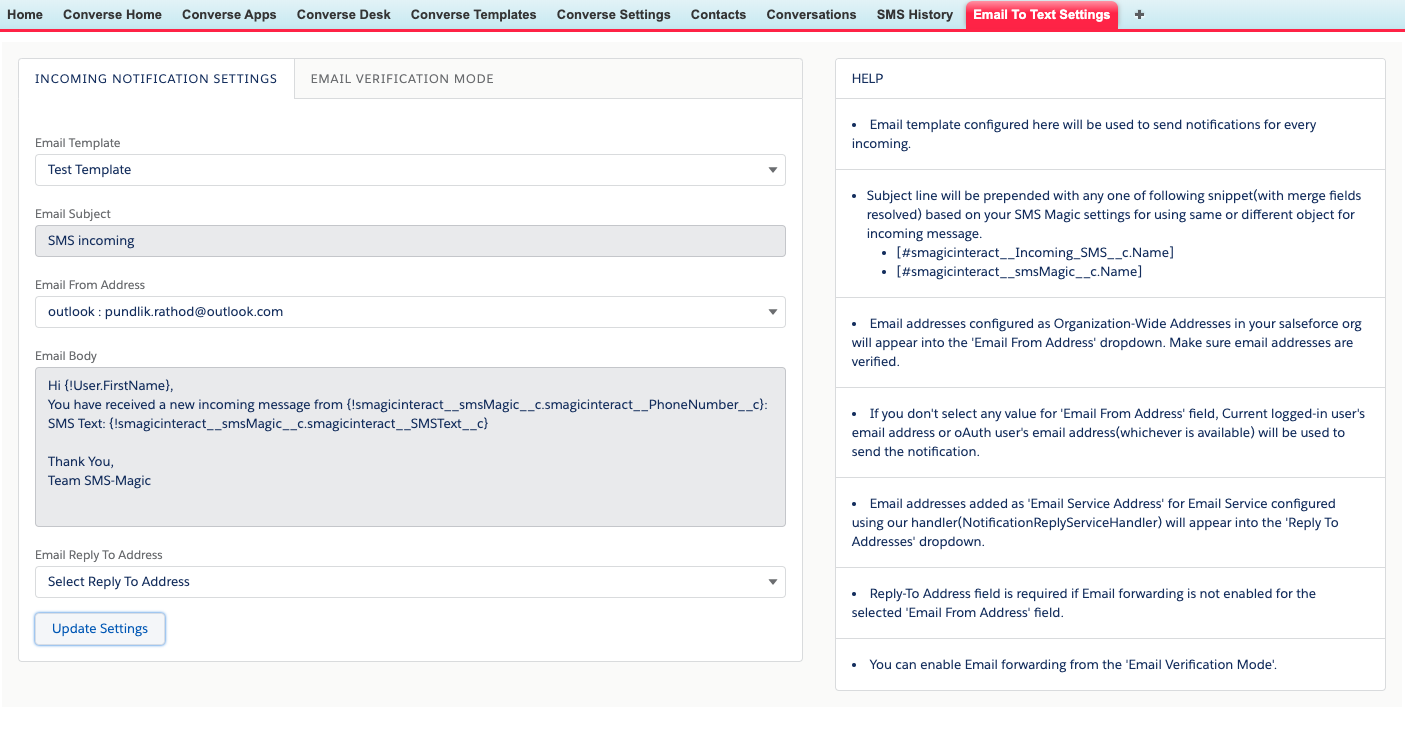Click the '[#smagicinteract__smsMagic__c.Name]' snippet text
Image resolution: width=1405 pixels, height=731 pixels.
tap(1019, 272)
